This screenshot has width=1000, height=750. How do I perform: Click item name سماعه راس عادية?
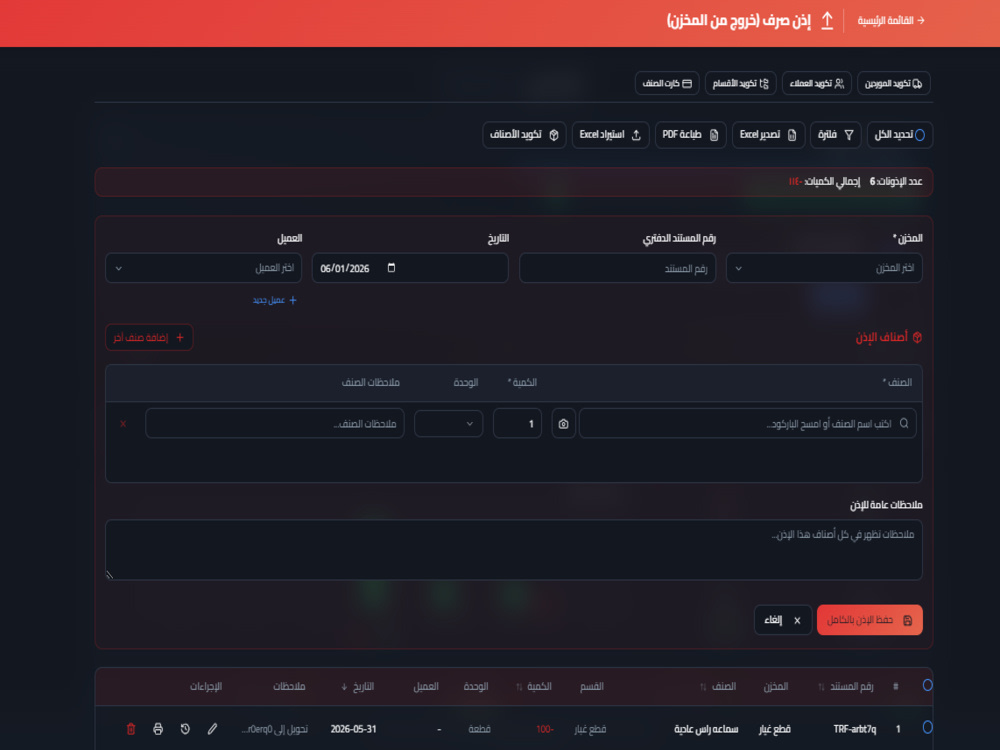[706, 729]
